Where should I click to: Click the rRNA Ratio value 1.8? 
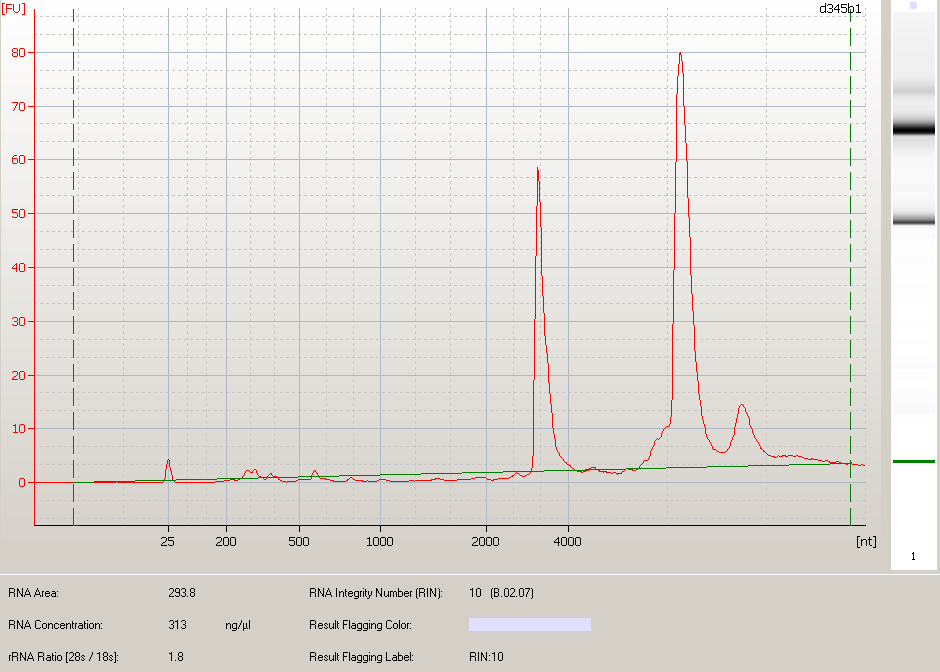click(176, 657)
